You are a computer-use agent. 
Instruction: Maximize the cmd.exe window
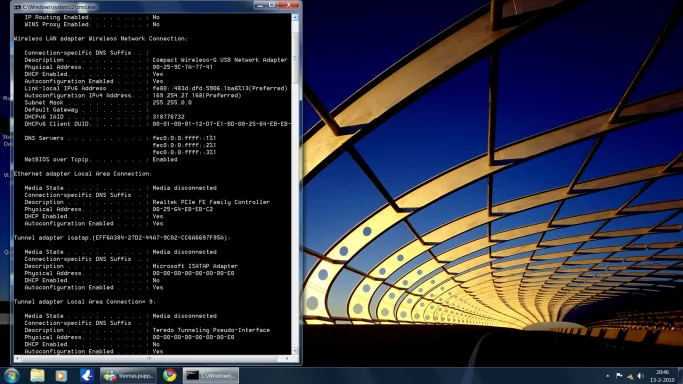[x=272, y=5]
